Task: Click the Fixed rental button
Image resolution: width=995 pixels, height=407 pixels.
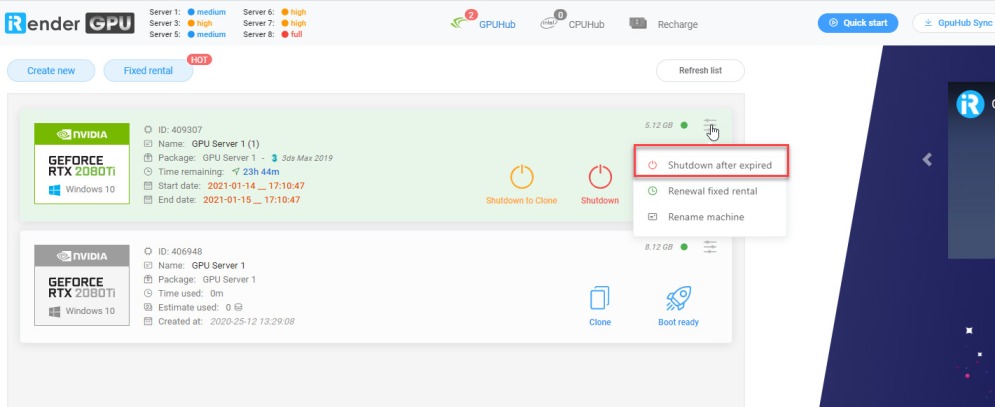Action: tap(148, 71)
